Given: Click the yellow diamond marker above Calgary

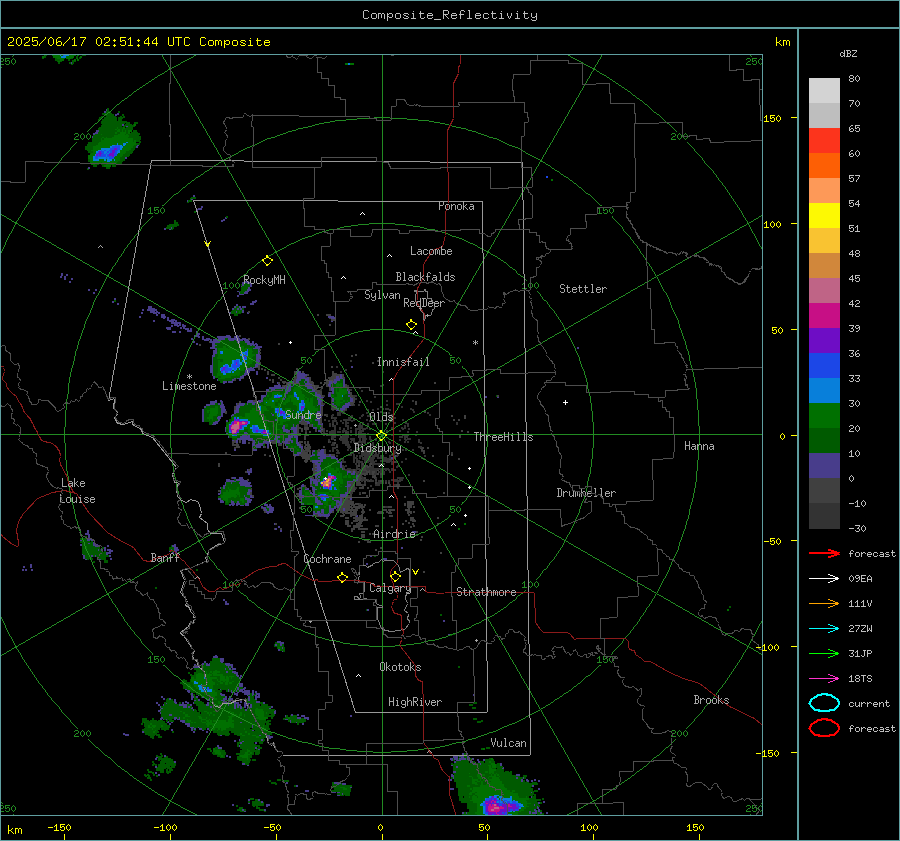Looking at the screenshot, I should click(x=395, y=576).
